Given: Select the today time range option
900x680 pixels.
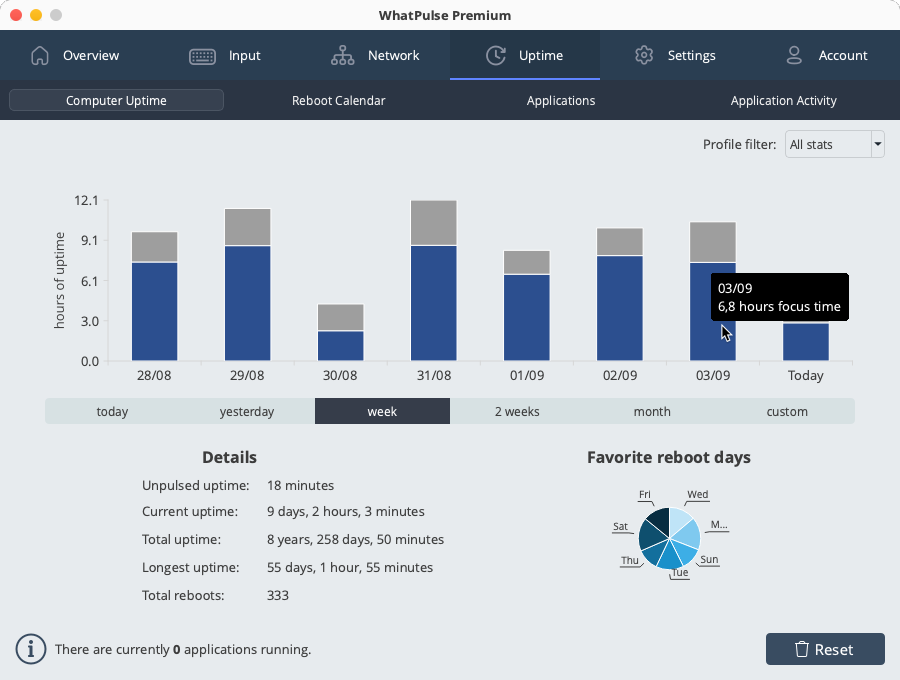Looking at the screenshot, I should click(112, 411).
